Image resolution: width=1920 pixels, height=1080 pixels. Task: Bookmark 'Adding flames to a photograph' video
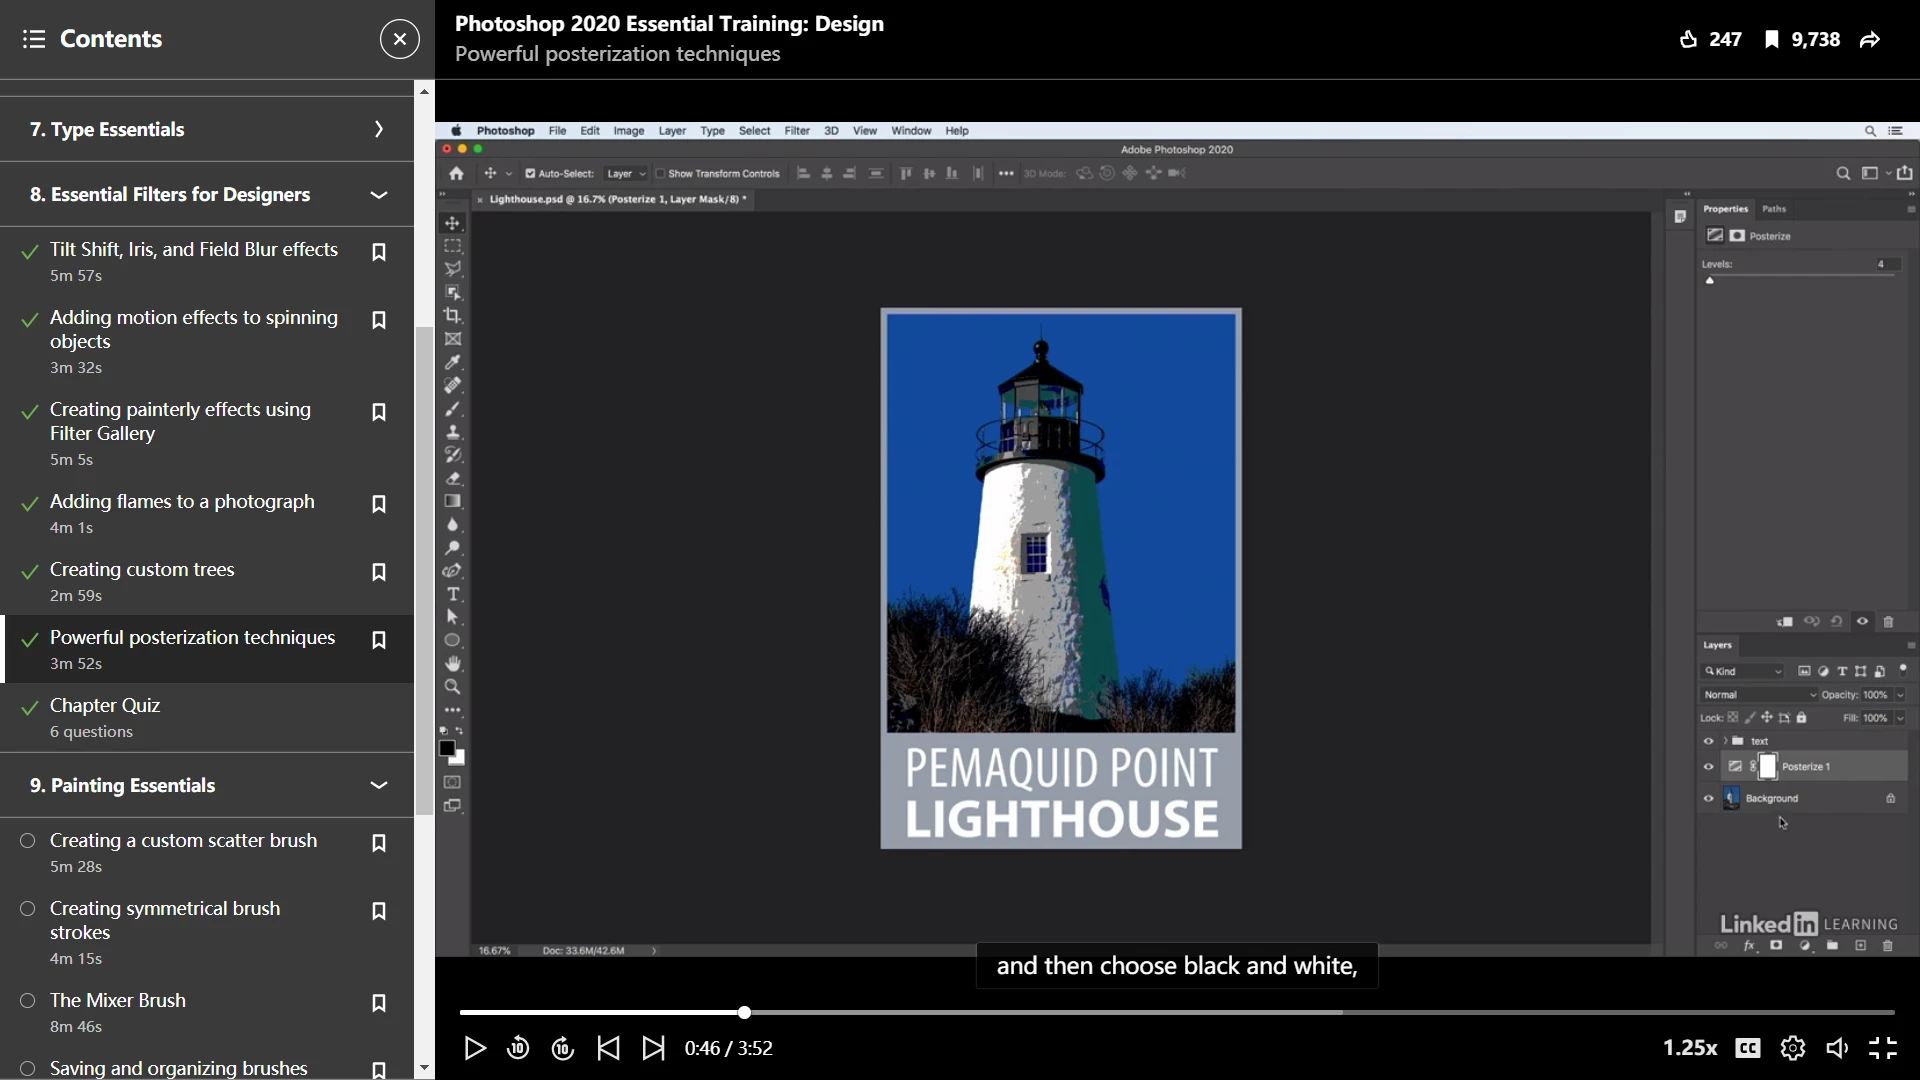pos(379,504)
